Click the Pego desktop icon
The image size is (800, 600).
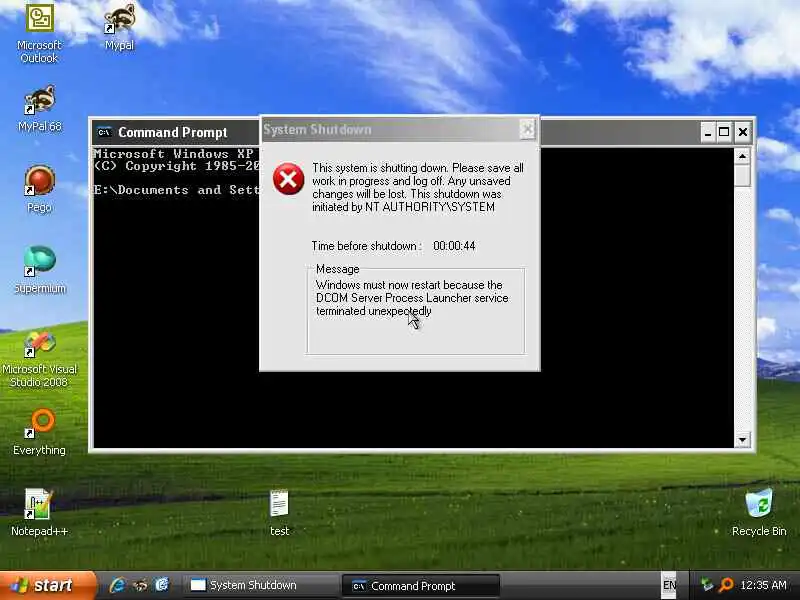[x=39, y=189]
